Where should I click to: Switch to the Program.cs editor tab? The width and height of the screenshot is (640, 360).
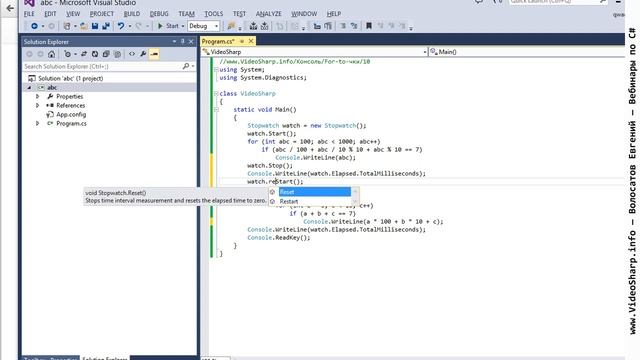pos(218,41)
